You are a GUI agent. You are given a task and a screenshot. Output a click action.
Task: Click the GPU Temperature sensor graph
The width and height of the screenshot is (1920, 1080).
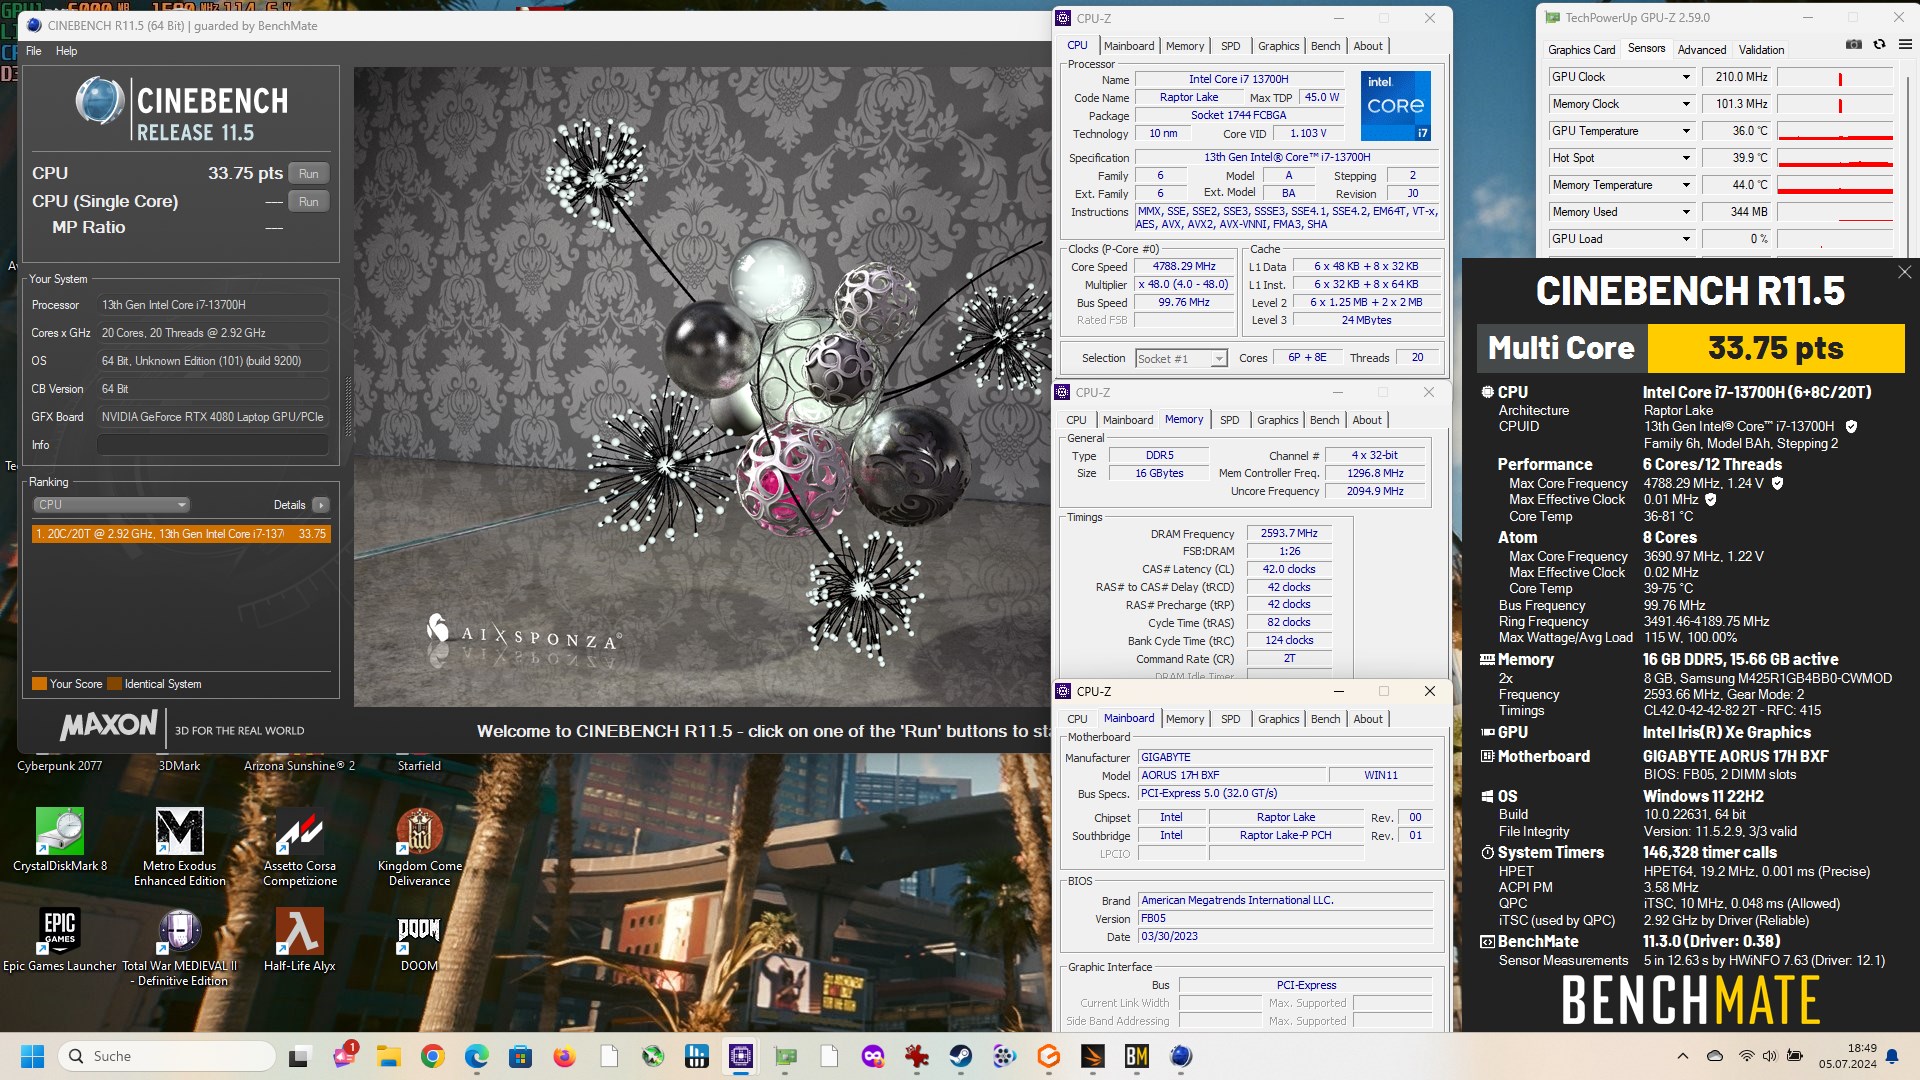[1835, 131]
